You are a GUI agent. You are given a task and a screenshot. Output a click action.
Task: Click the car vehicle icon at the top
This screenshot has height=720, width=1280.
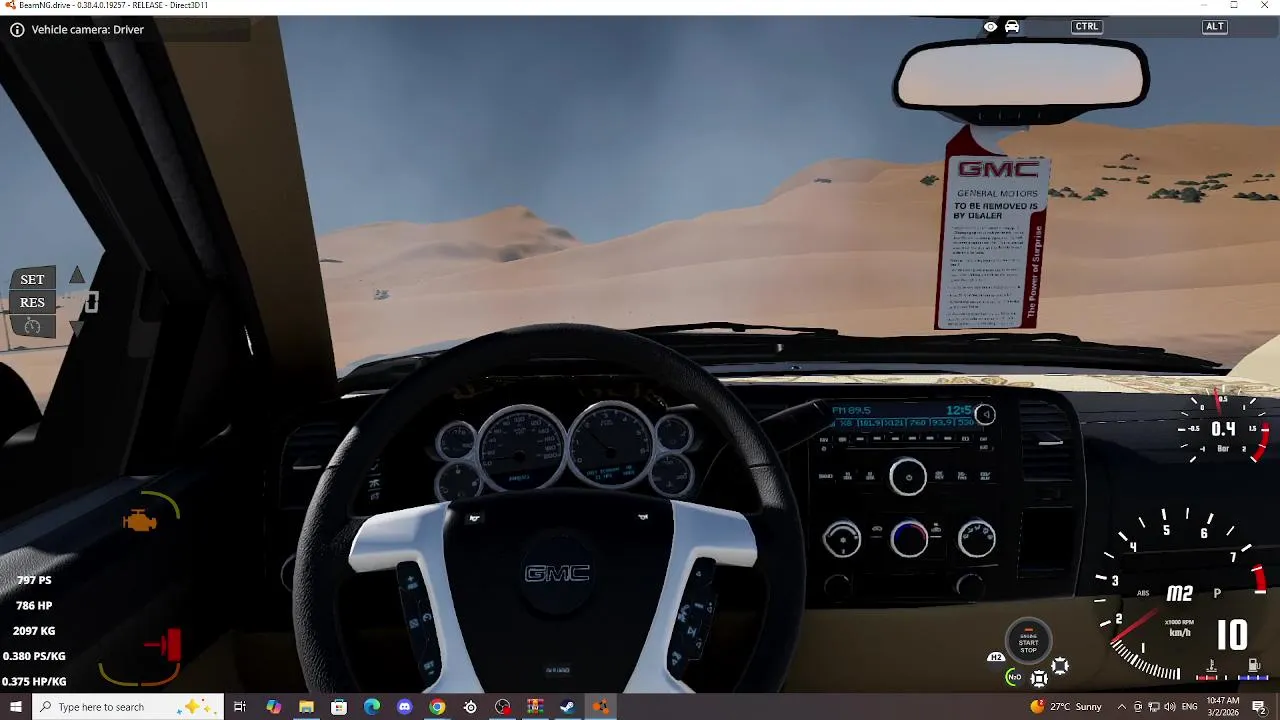(x=1012, y=27)
